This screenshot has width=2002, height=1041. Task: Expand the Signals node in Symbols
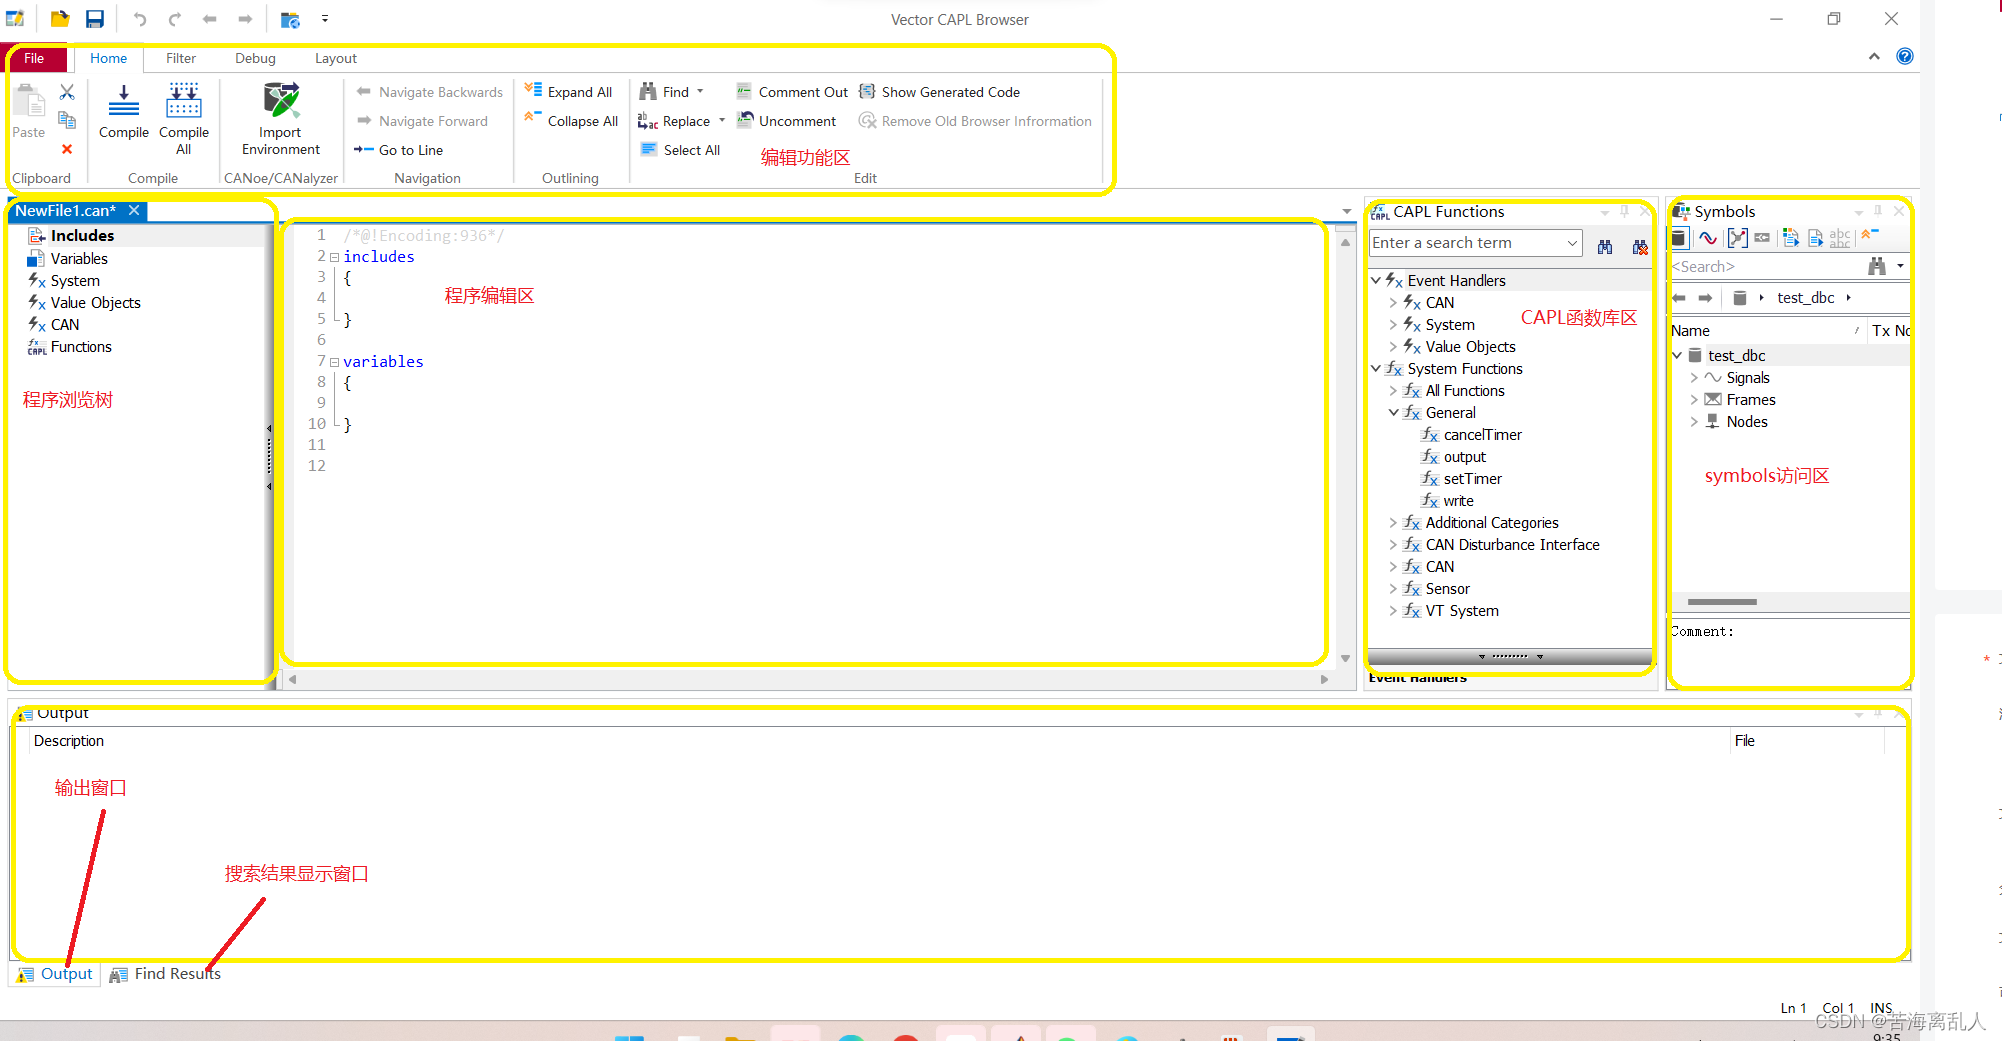(x=1694, y=377)
